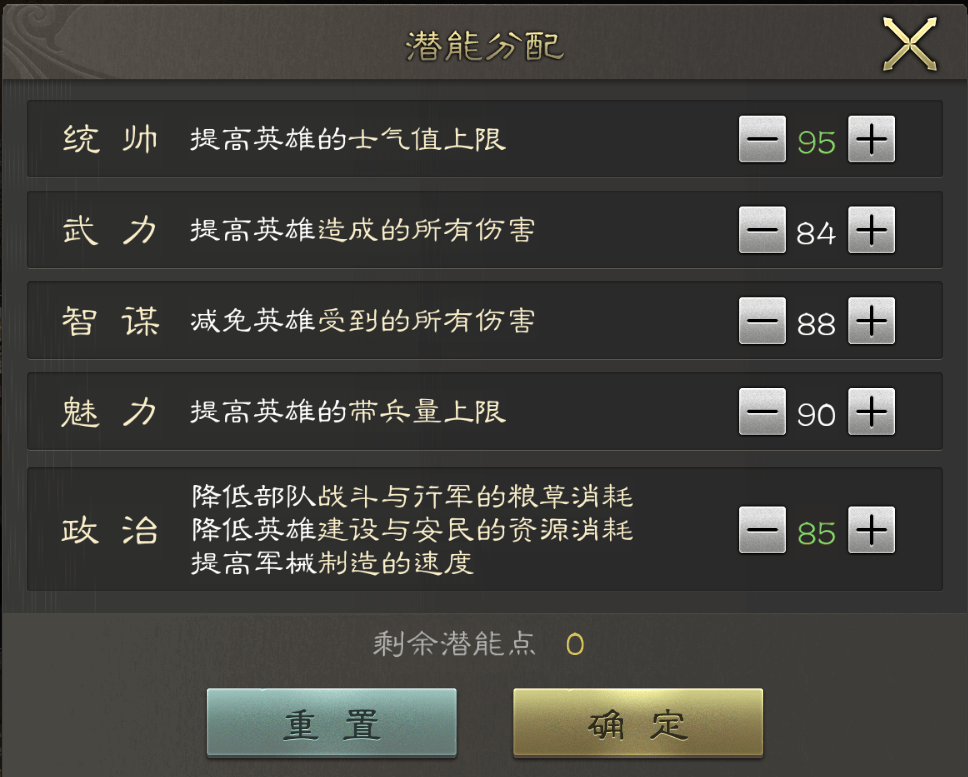Decrease 武力 with the minus stepper
Screen dimensions: 968x777
pyautogui.click(x=763, y=230)
